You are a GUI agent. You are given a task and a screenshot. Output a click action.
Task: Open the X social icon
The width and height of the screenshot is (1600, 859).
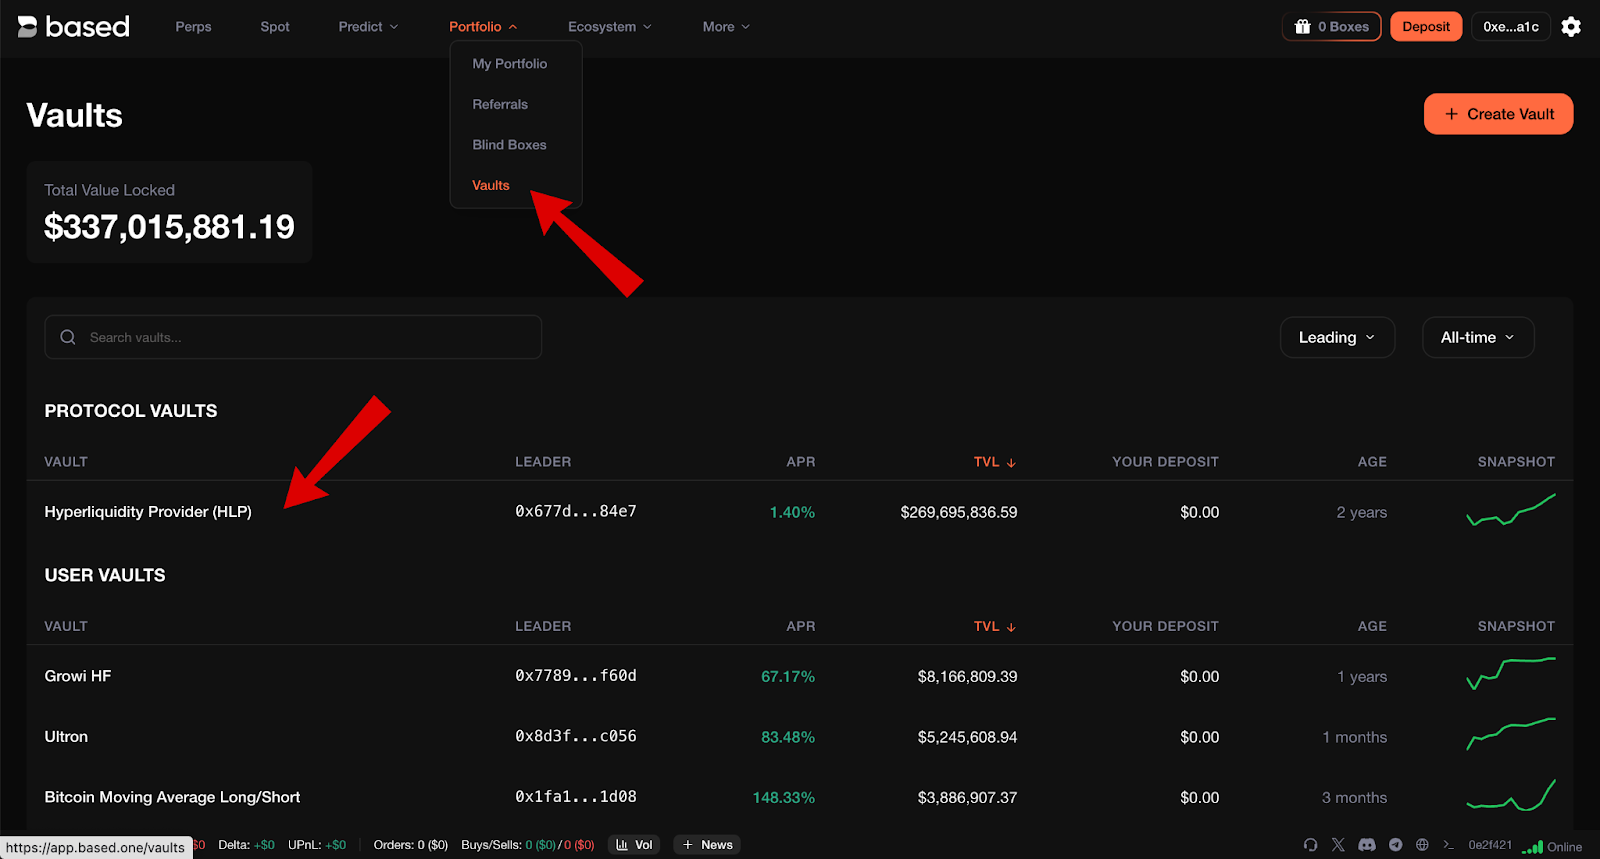click(x=1338, y=845)
